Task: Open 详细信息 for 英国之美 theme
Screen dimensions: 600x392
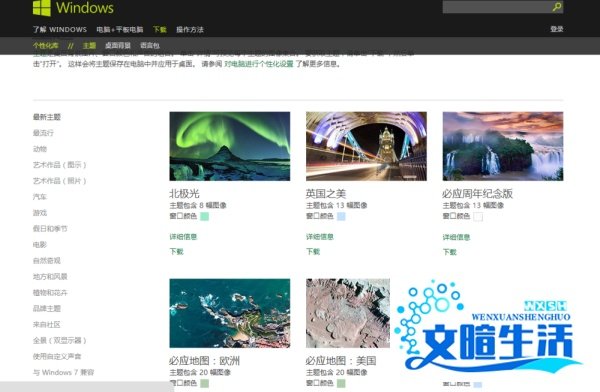Action: tap(320, 237)
